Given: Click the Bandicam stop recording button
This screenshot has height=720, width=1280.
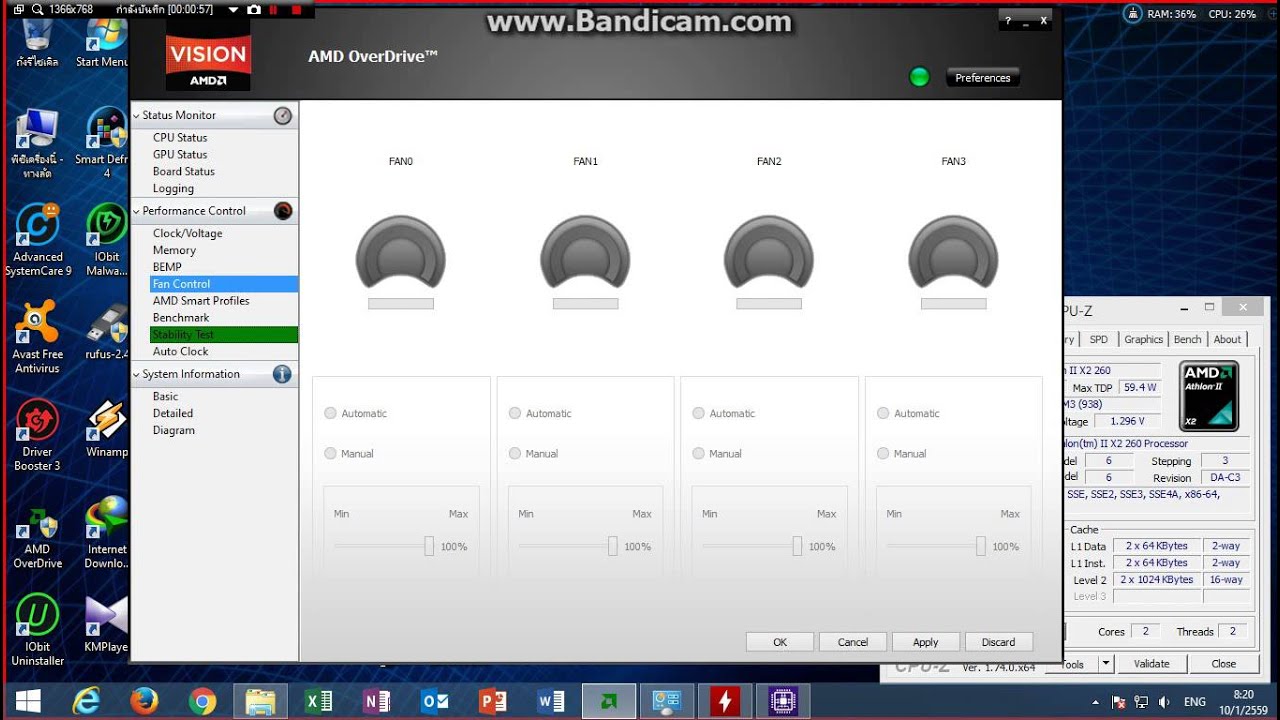Looking at the screenshot, I should (x=295, y=10).
